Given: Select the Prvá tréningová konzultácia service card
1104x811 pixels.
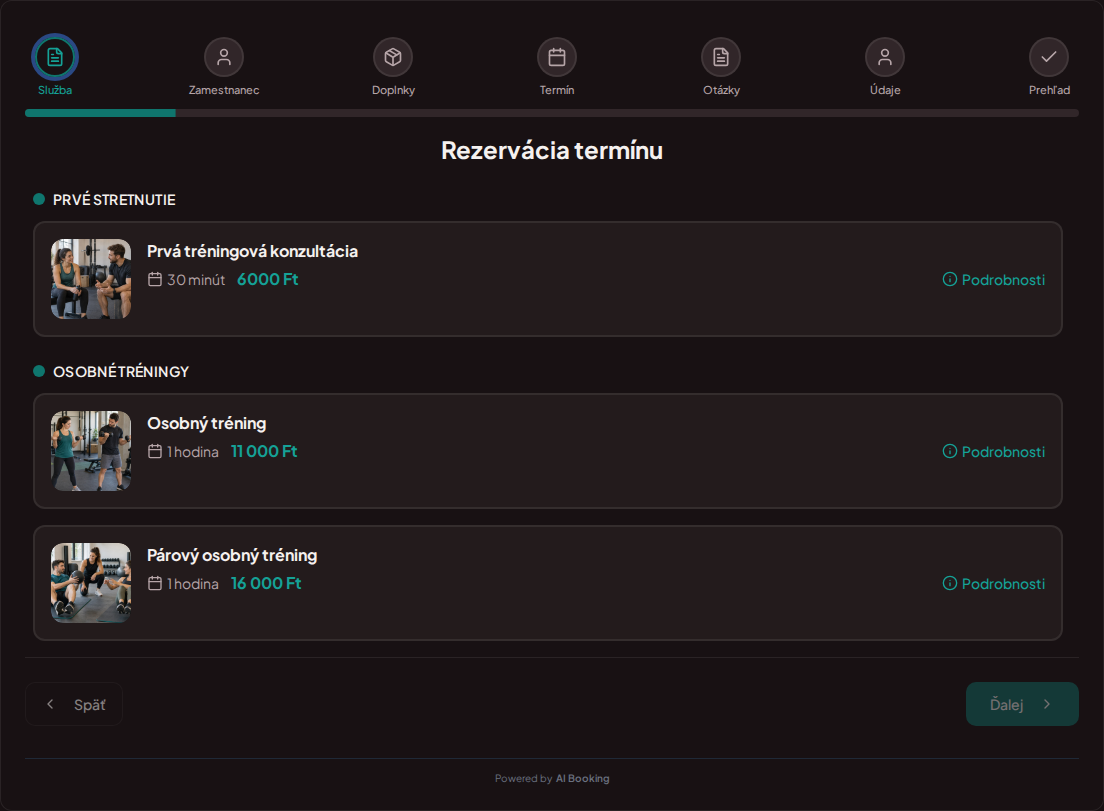Looking at the screenshot, I should coord(548,279).
